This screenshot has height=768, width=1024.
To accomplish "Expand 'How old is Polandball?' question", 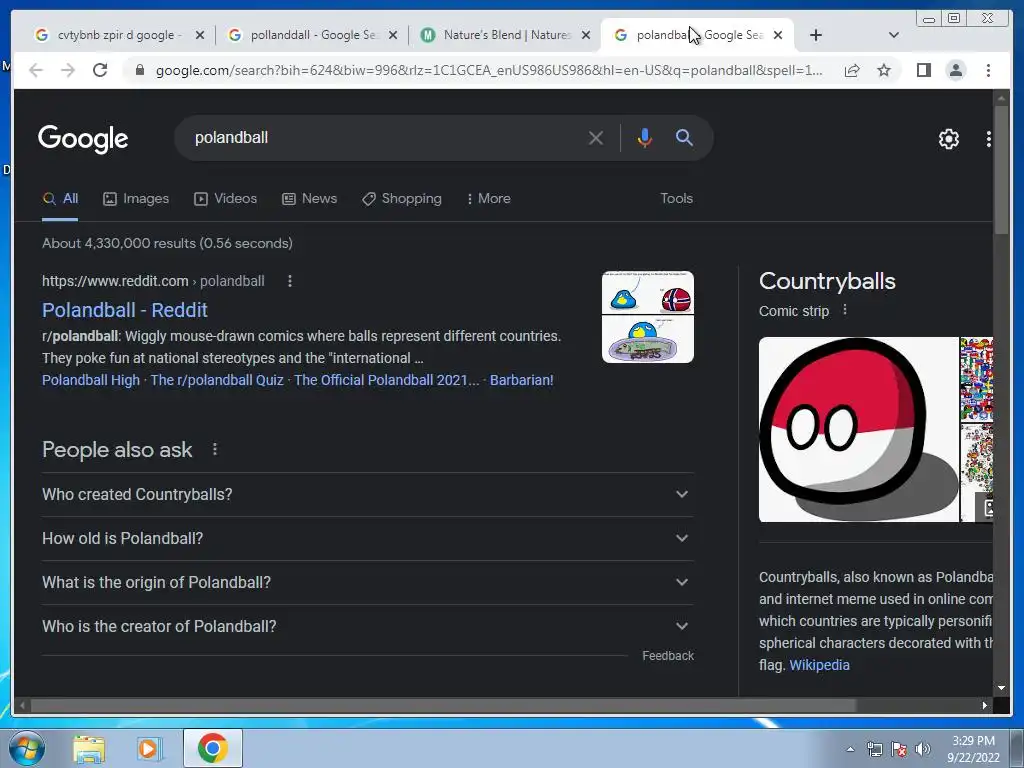I will pyautogui.click(x=368, y=538).
